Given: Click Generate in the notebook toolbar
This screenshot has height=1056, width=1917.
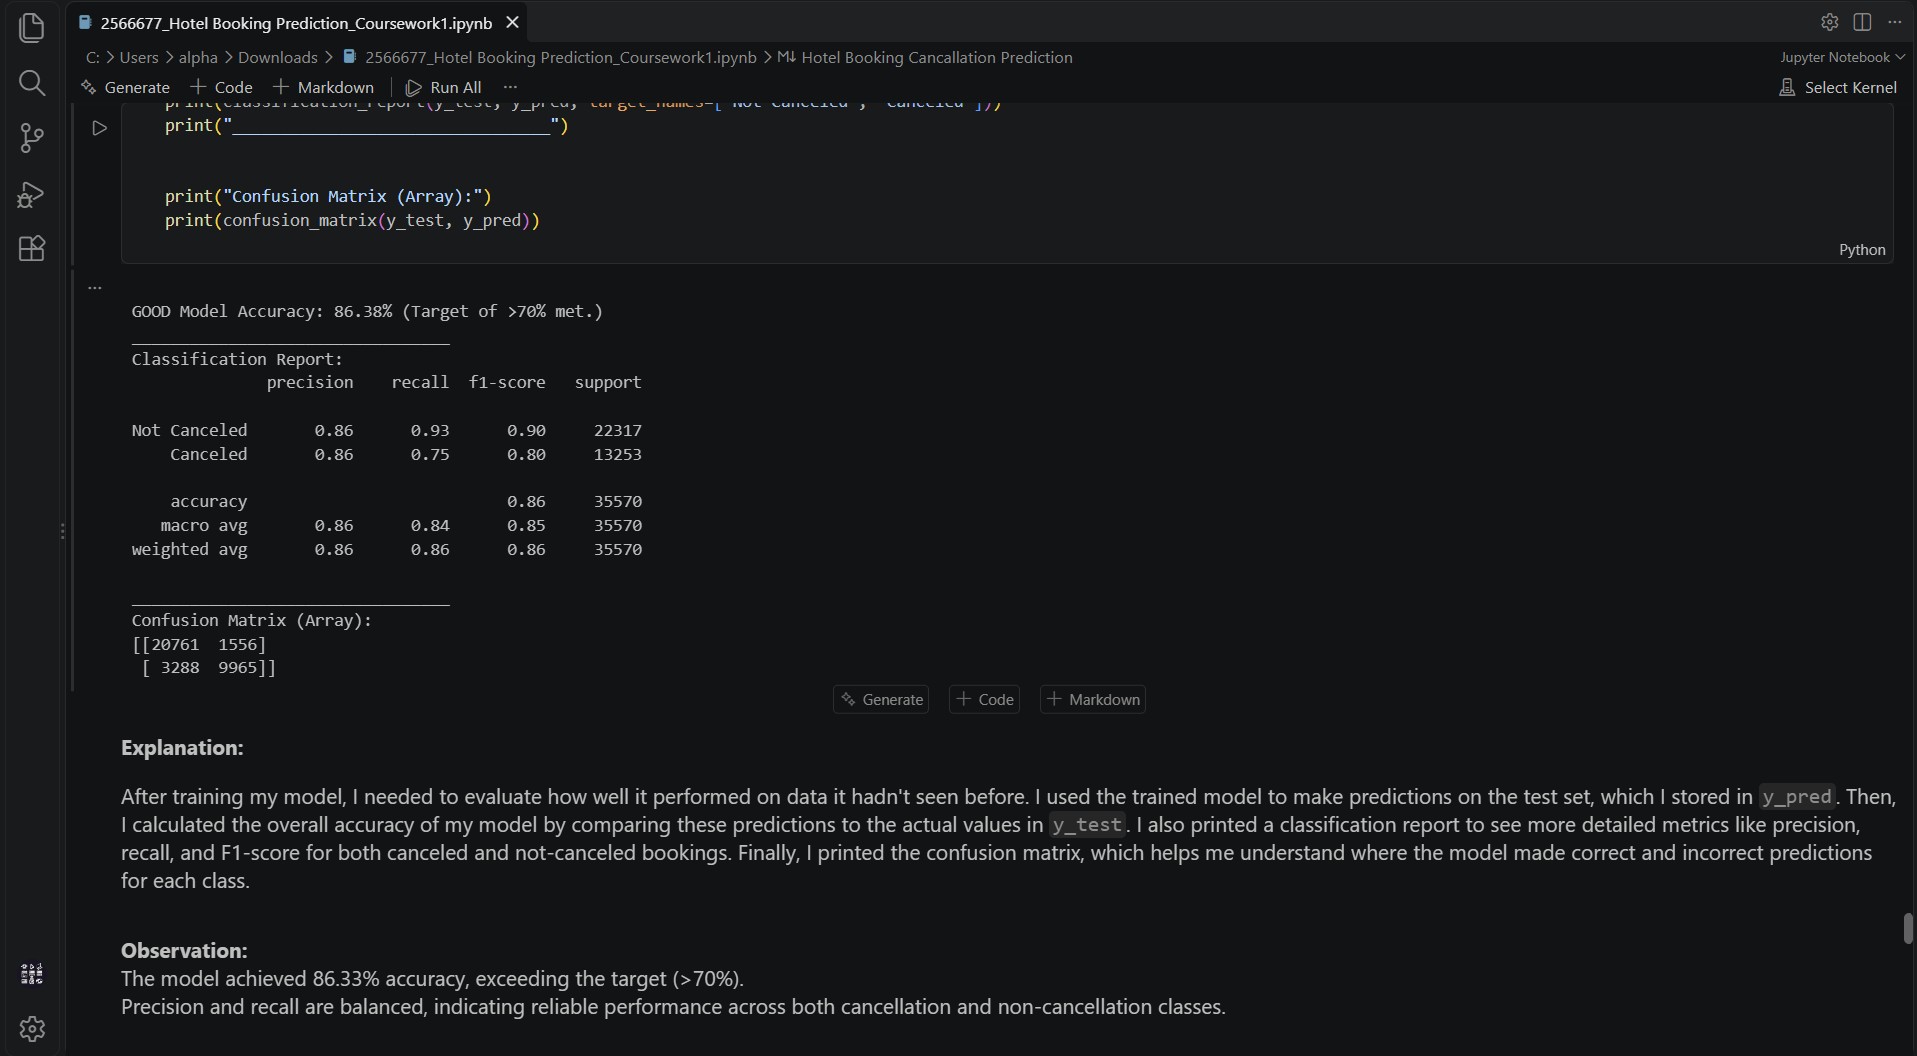Looking at the screenshot, I should coord(126,87).
